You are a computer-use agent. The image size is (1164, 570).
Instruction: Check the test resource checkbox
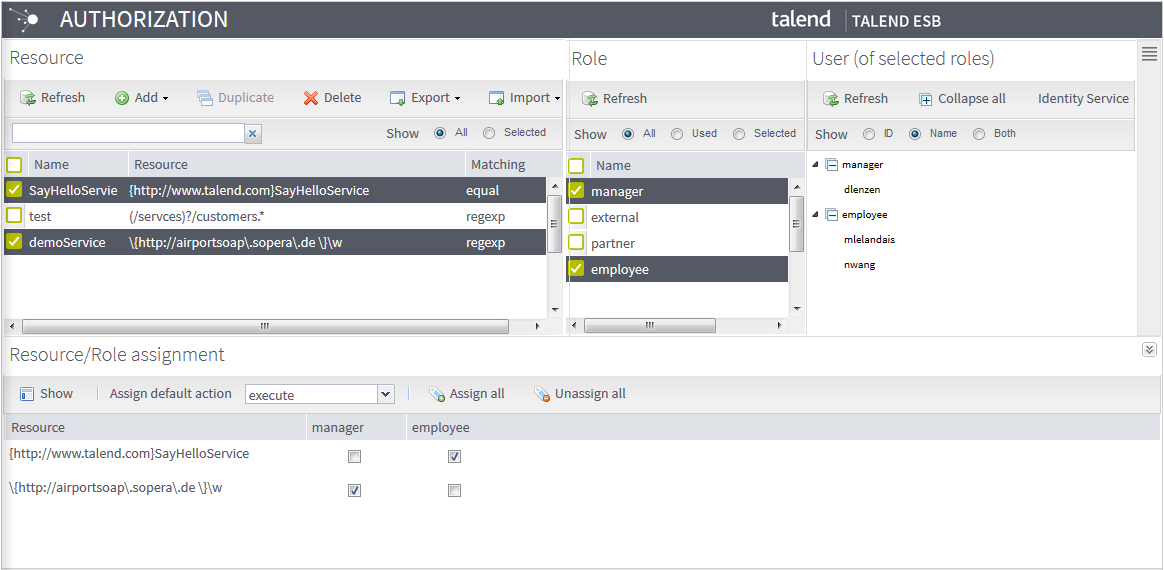click(14, 216)
